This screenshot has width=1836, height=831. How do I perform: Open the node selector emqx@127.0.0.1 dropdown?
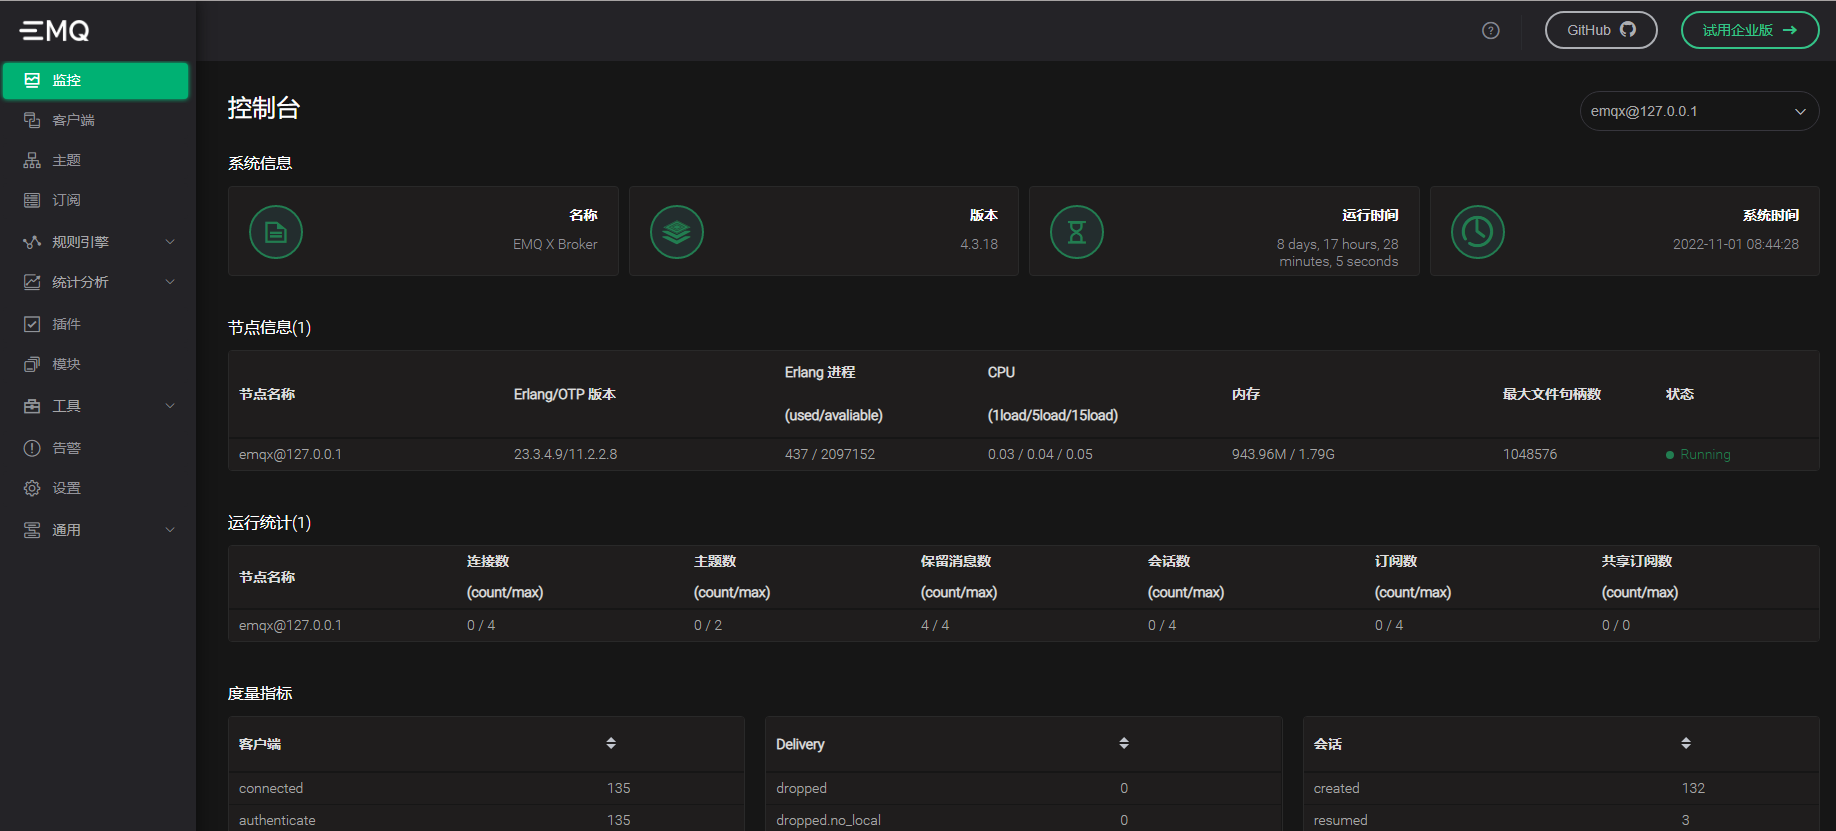coord(1699,111)
